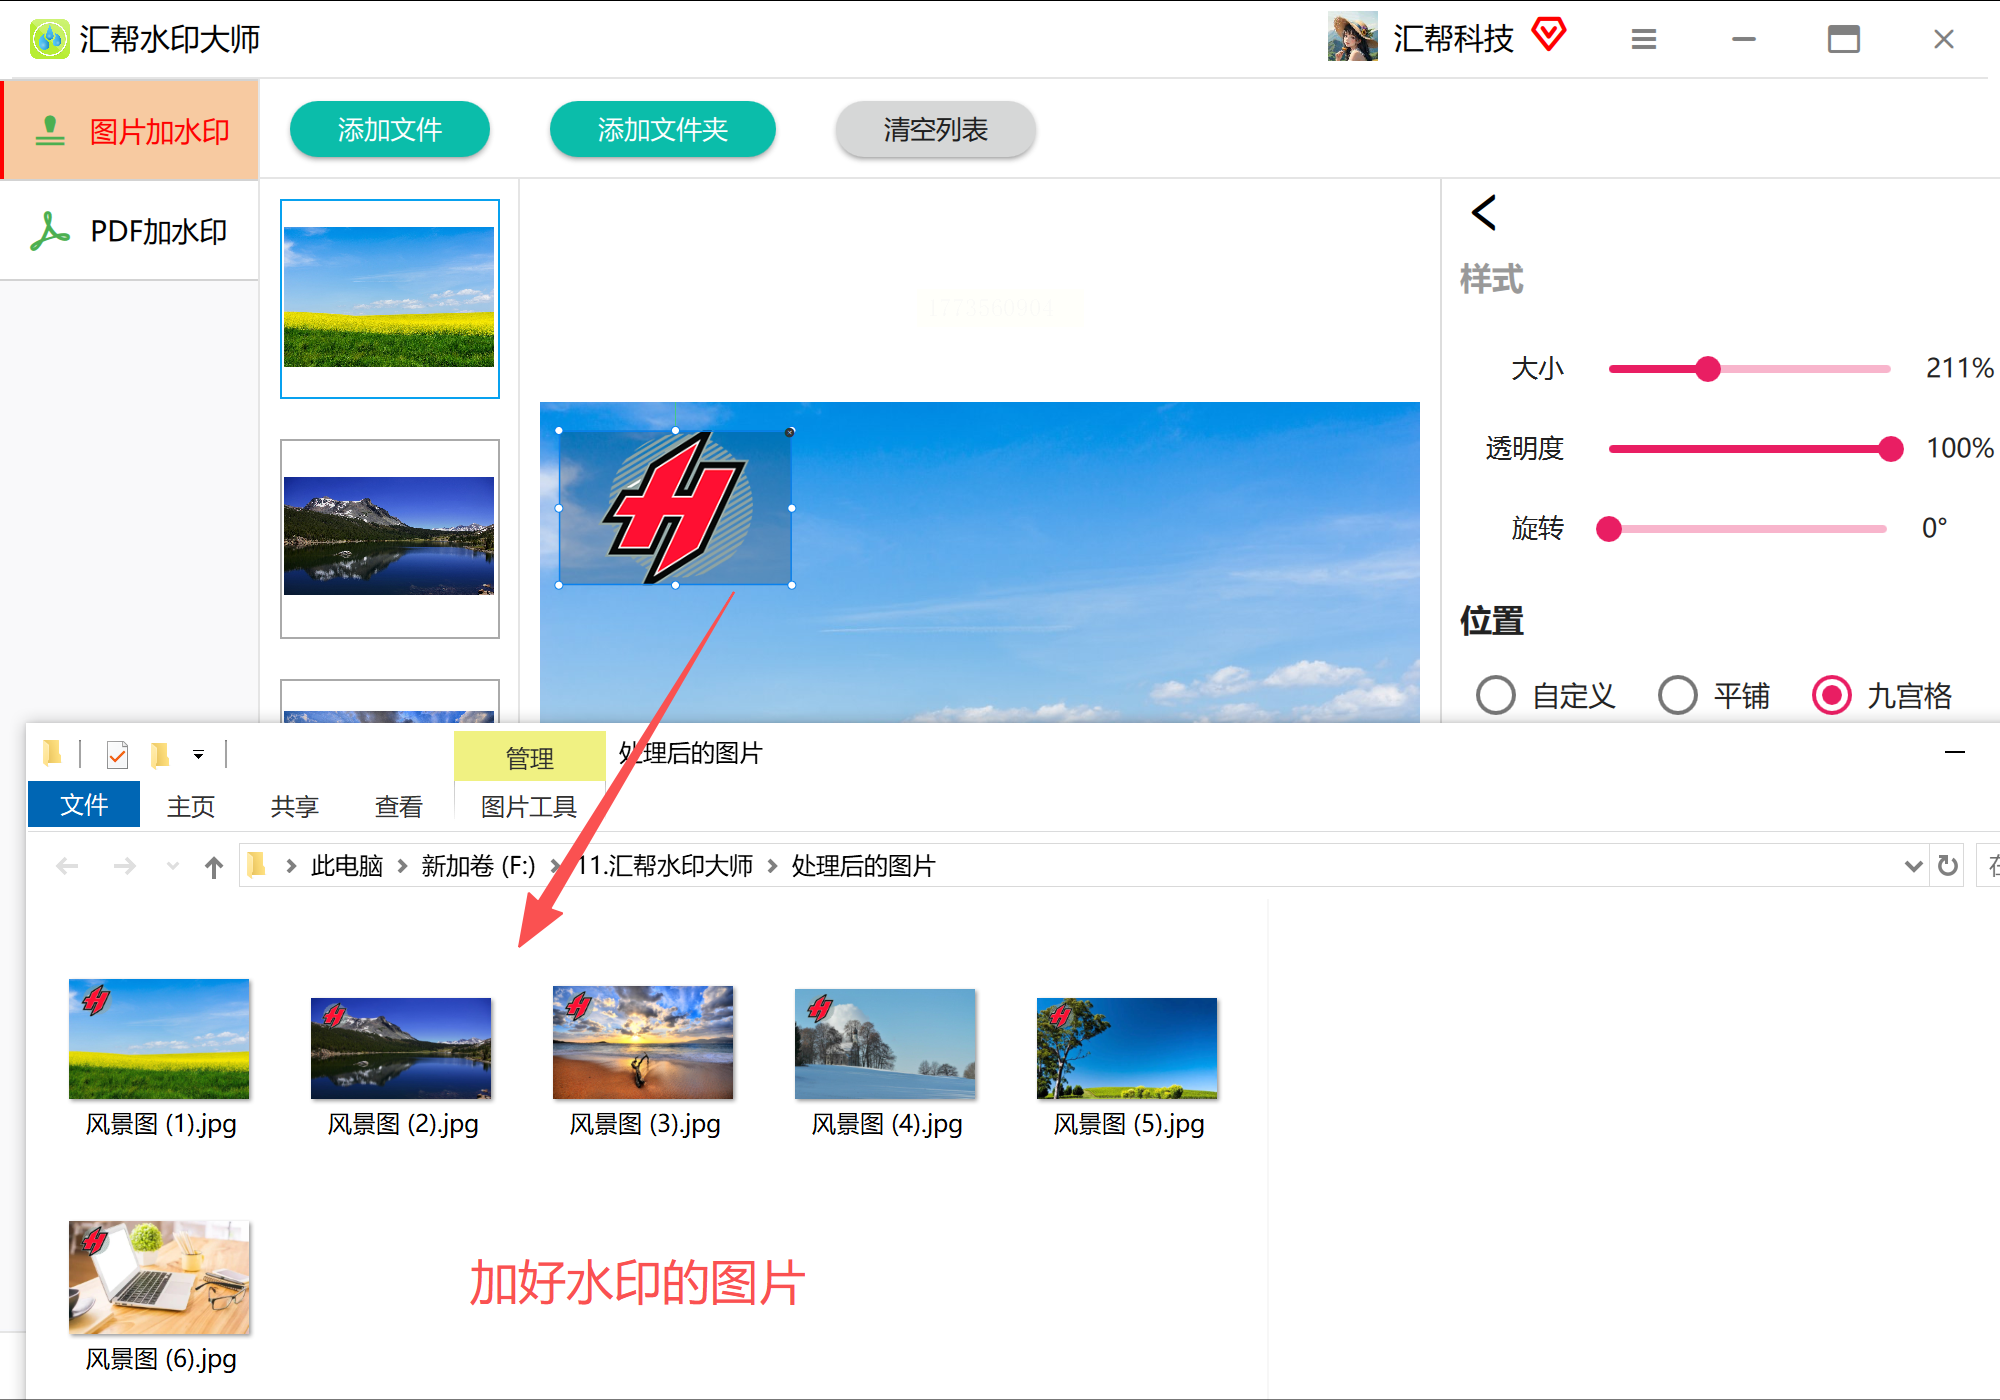Viewport: 2000px width, 1400px height.
Task: Click the 透明度 slider track
Action: [1748, 449]
